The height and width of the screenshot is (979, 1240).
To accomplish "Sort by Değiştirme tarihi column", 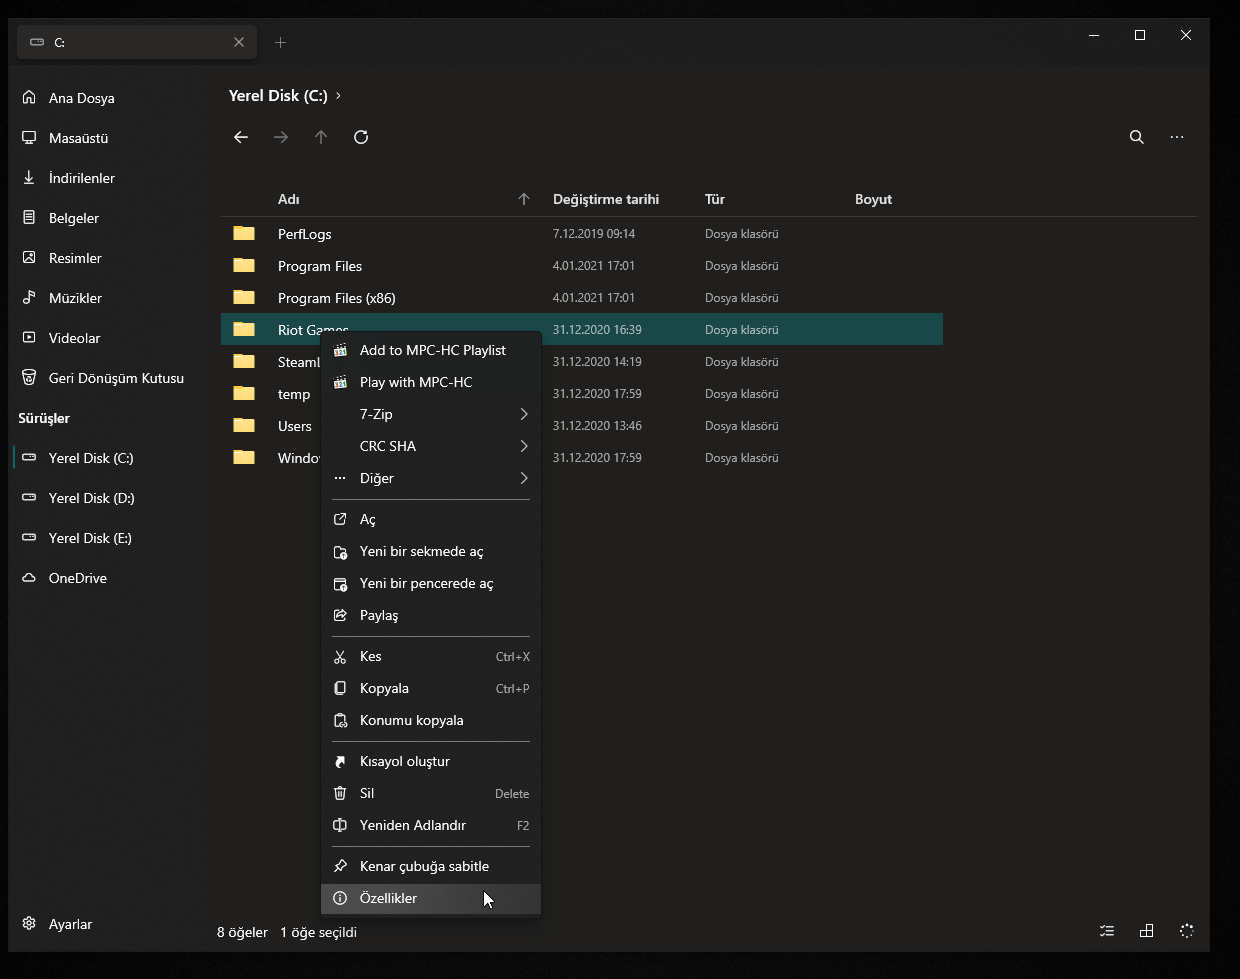I will 606,199.
